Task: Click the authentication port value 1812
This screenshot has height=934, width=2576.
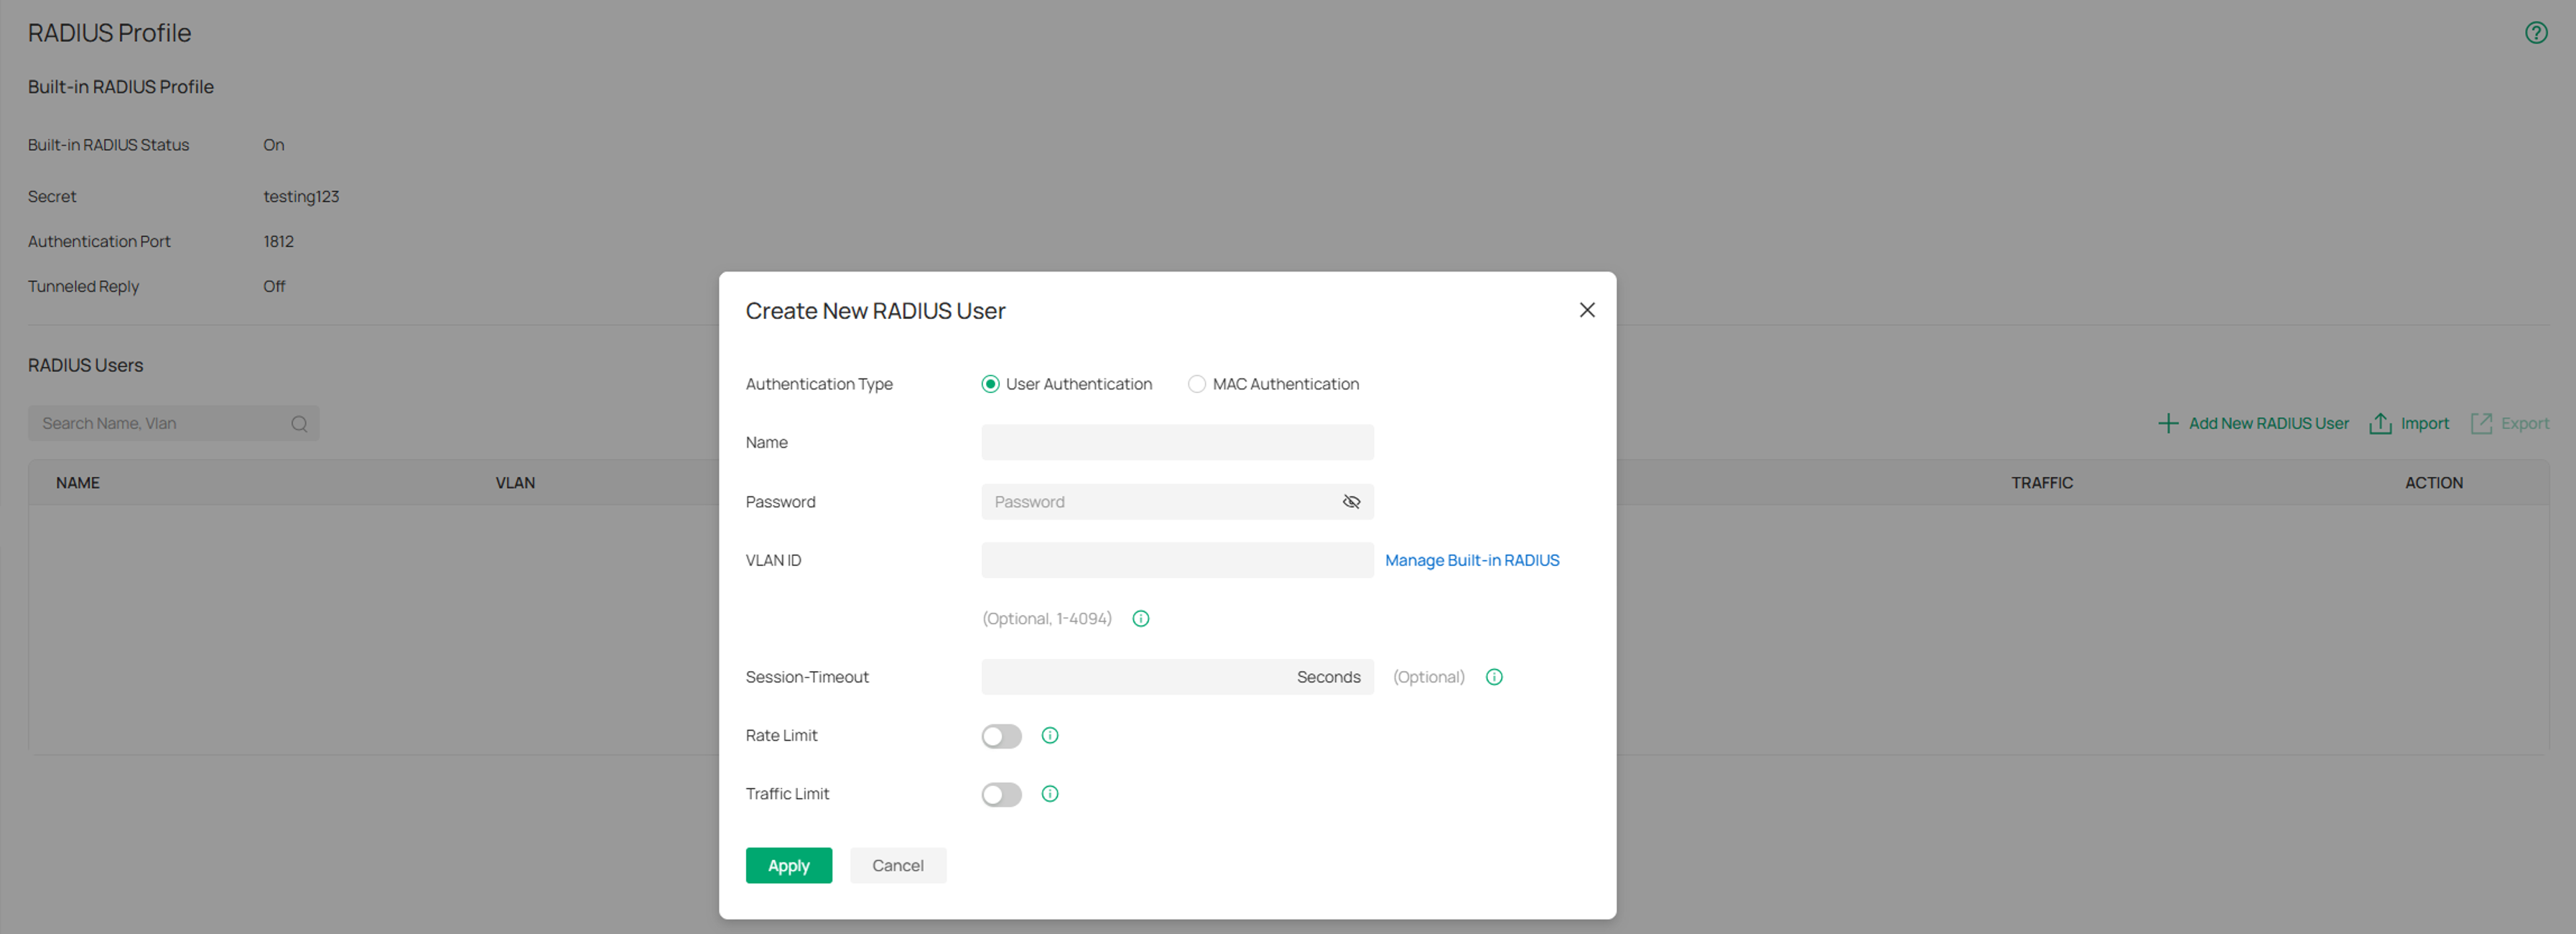Action: coord(278,242)
